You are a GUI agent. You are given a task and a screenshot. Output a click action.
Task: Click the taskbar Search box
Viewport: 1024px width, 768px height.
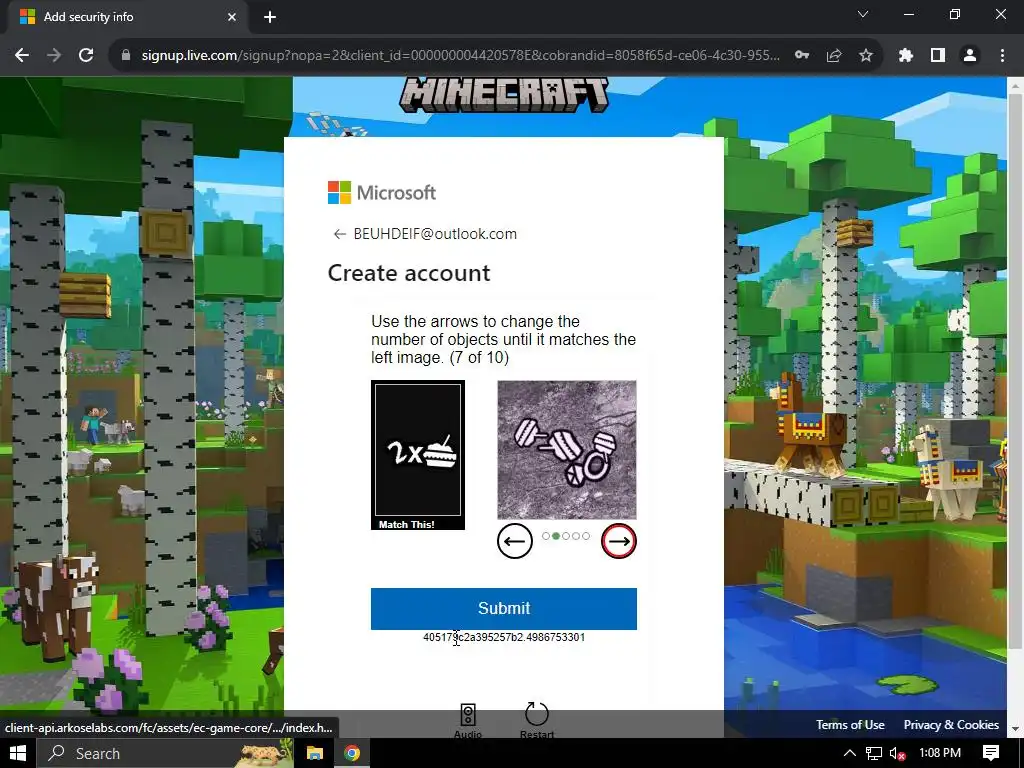165,753
